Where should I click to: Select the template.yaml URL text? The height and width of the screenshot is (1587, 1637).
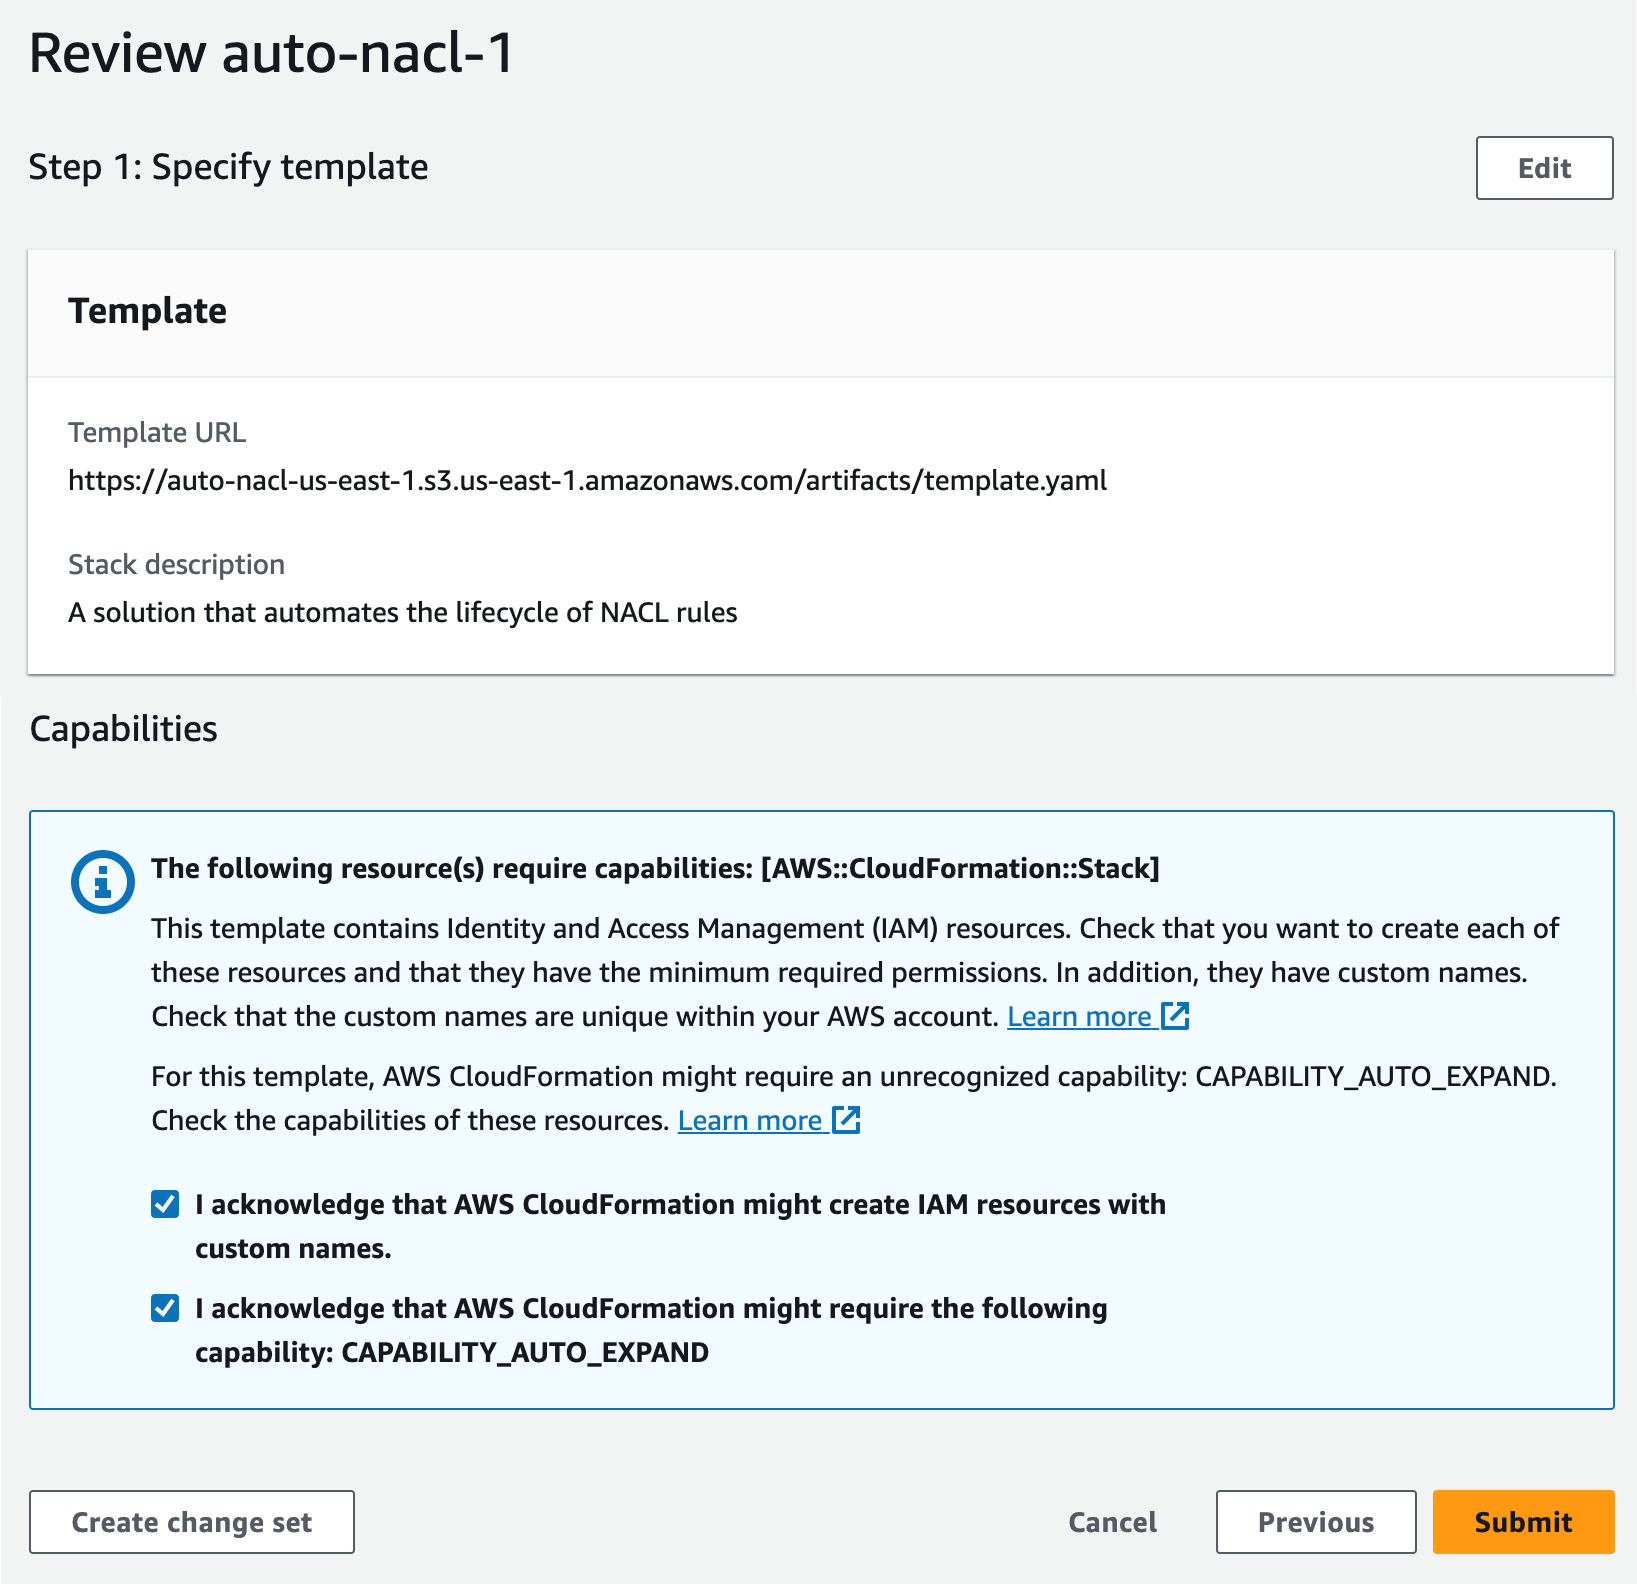[587, 480]
